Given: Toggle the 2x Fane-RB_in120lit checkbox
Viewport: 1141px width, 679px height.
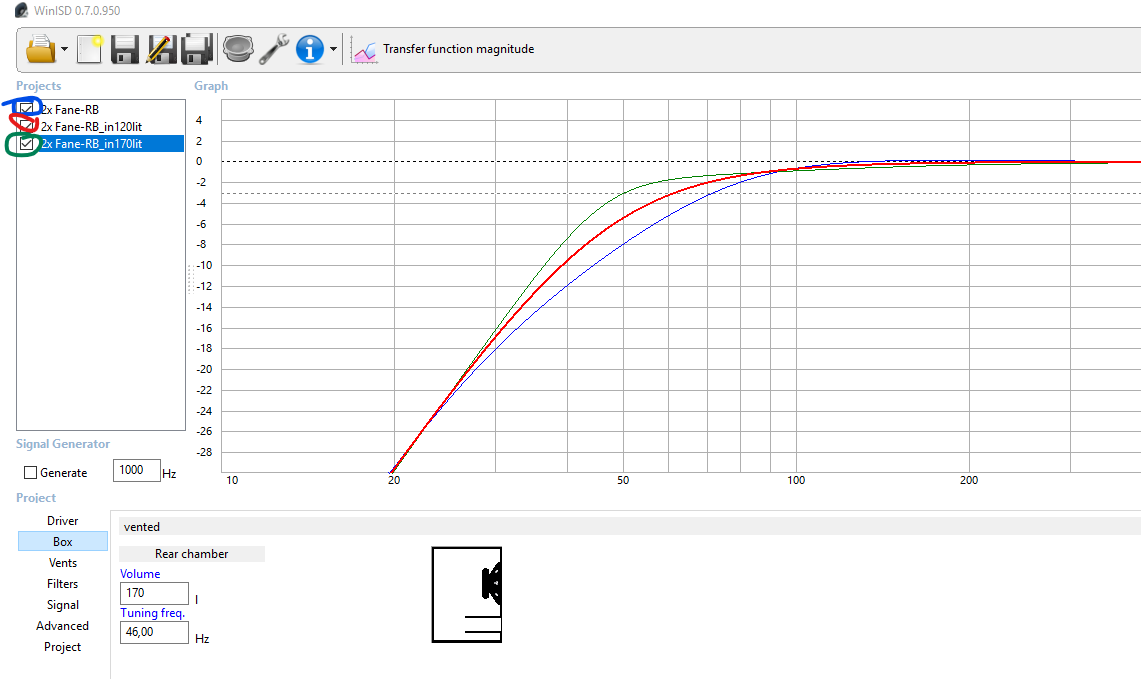Looking at the screenshot, I should pyautogui.click(x=27, y=127).
